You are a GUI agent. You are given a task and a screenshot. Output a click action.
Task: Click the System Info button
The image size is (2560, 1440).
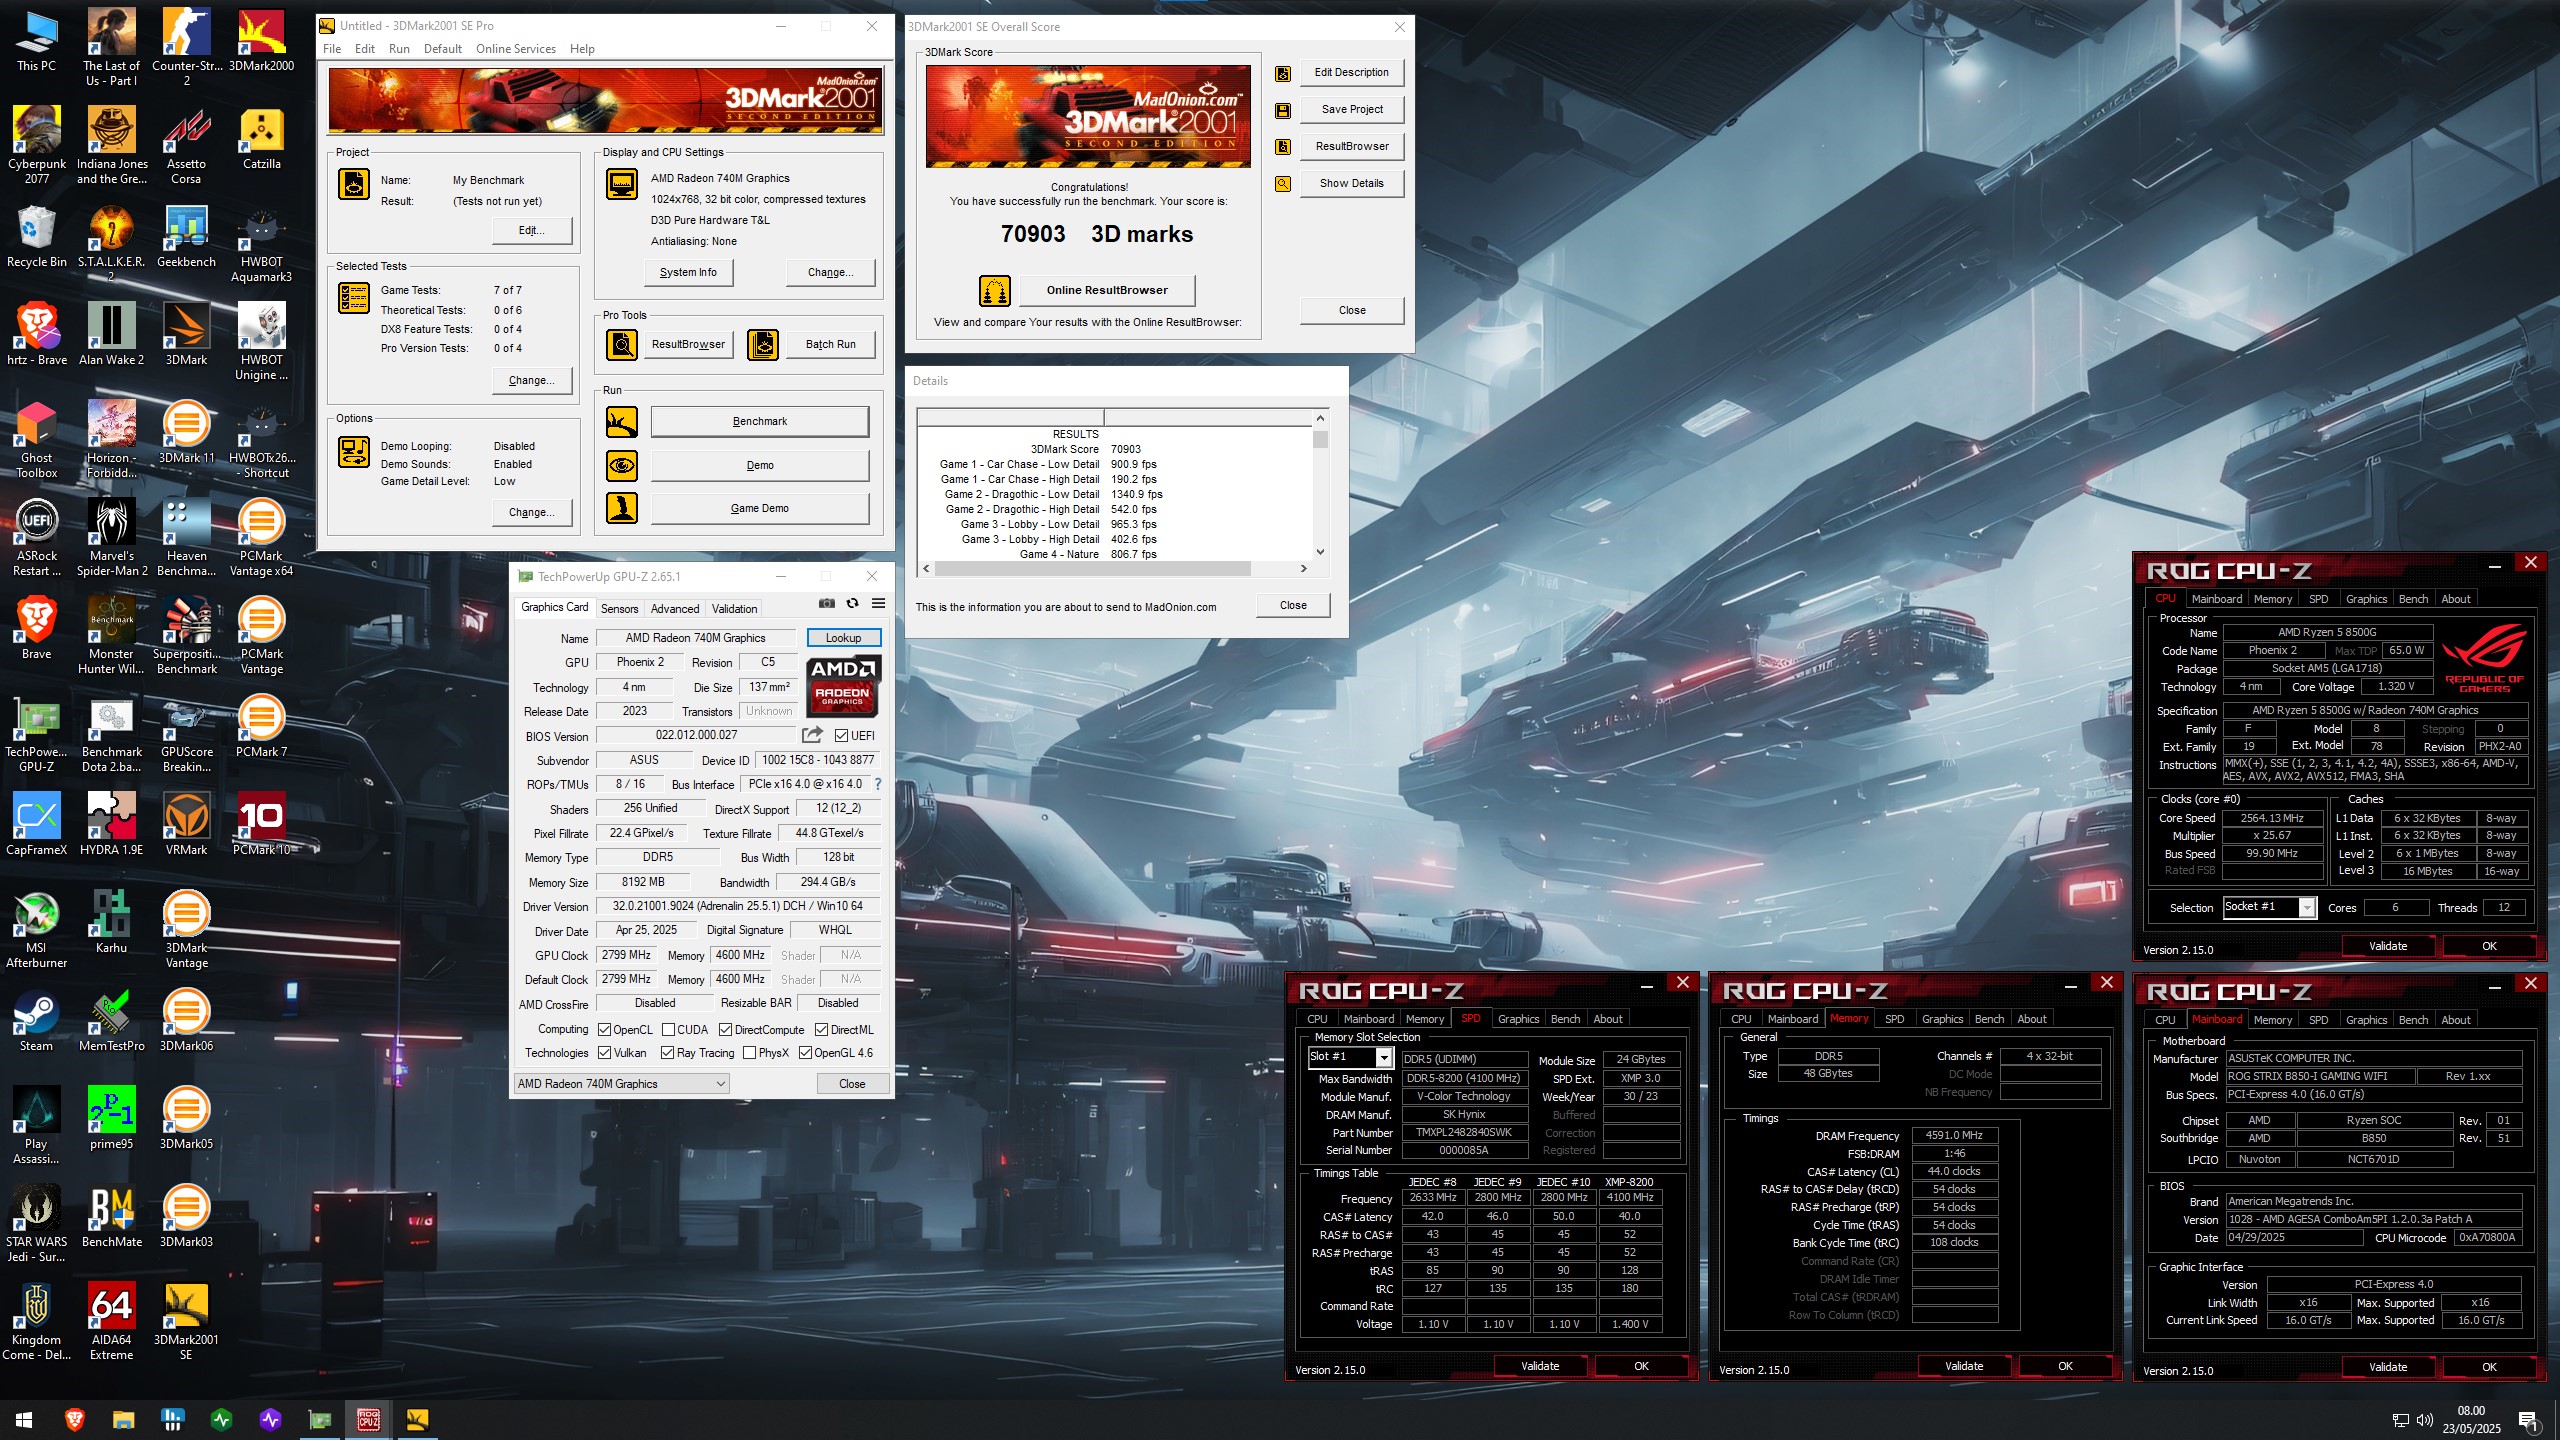688,272
